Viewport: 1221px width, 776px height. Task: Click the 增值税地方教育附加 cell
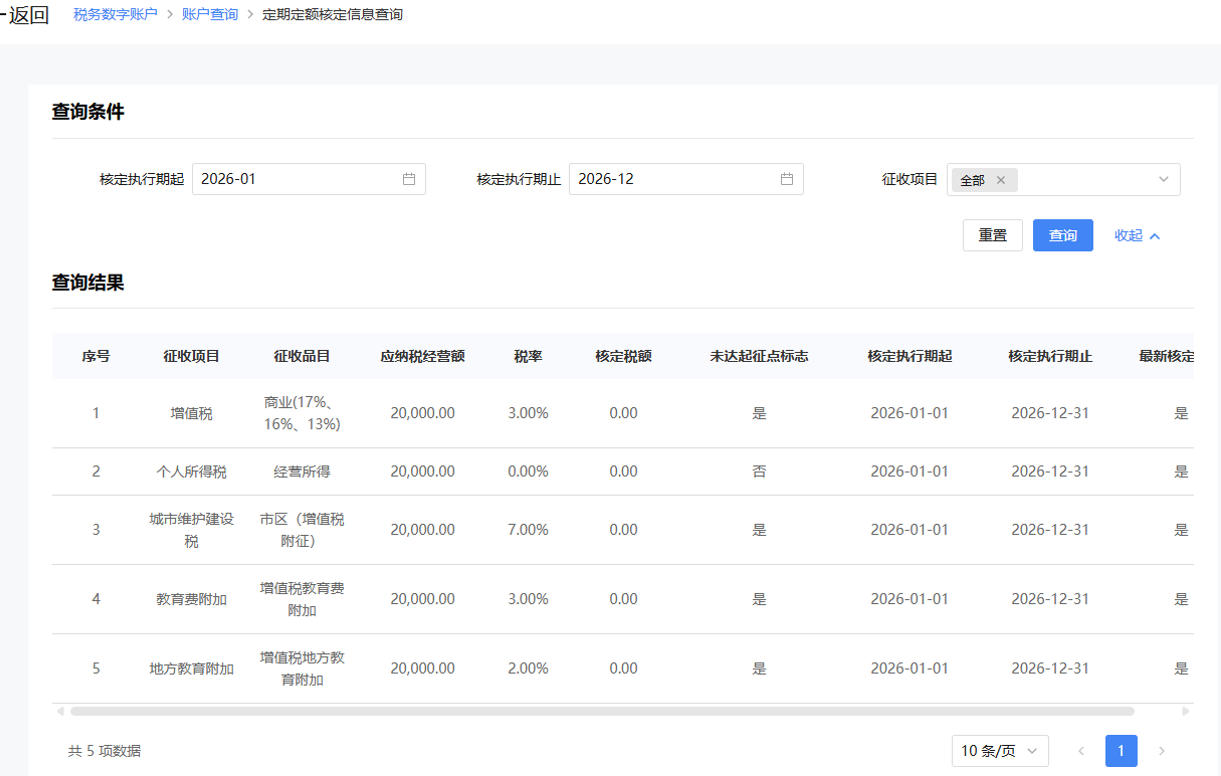pos(302,668)
